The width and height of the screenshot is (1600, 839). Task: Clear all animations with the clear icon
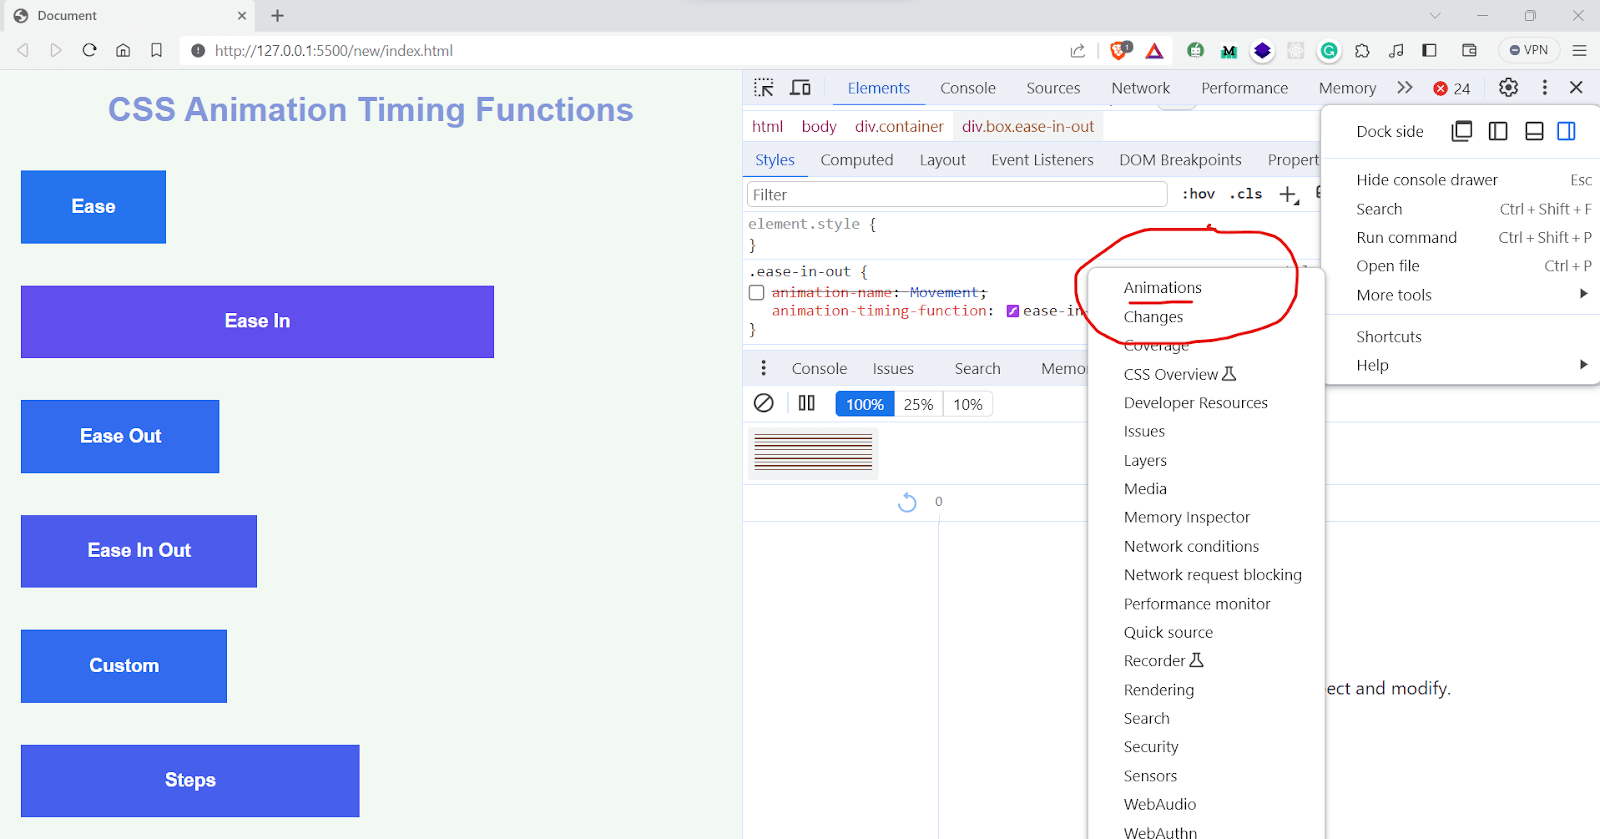(764, 403)
